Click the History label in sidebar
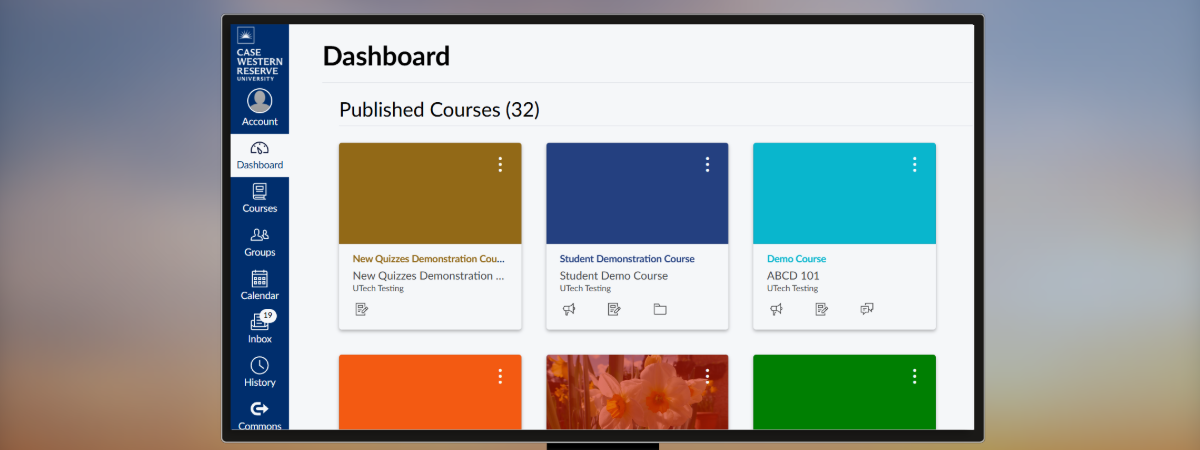 tap(260, 383)
